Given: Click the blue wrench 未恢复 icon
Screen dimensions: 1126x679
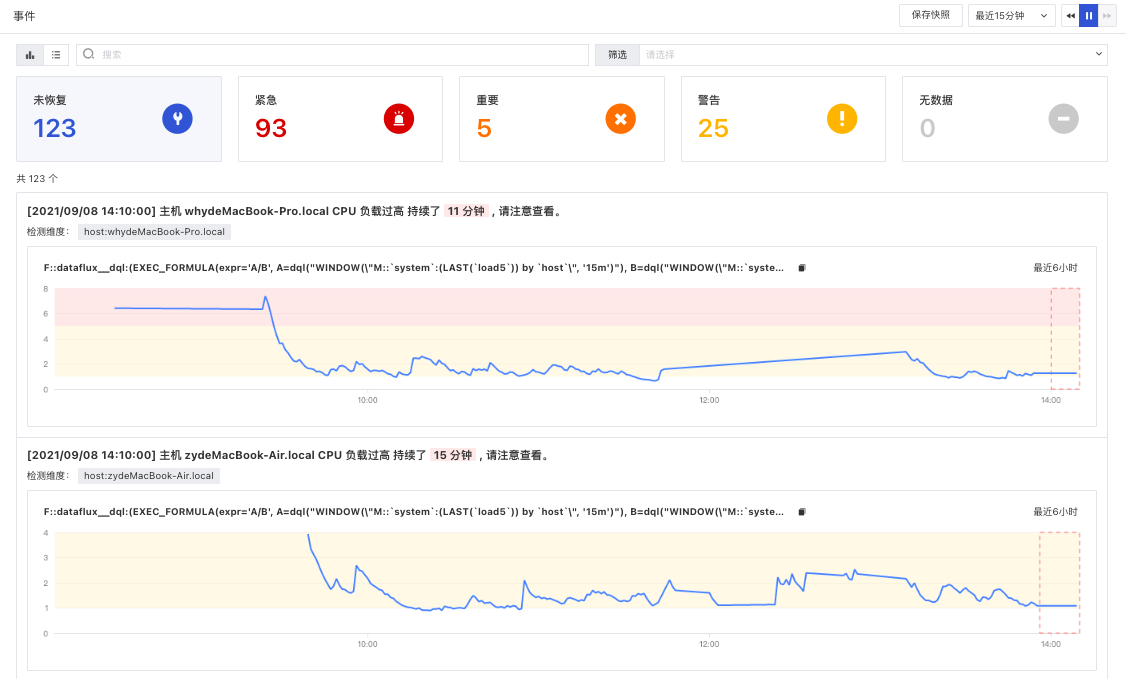Looking at the screenshot, I should pos(177,118).
